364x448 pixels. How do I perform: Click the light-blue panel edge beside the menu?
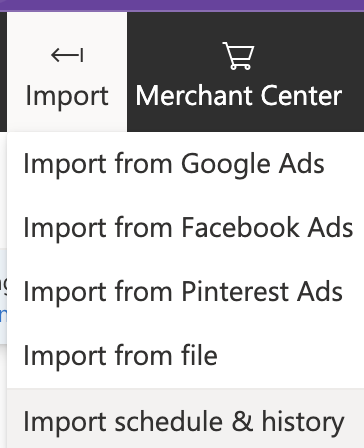click(x=3, y=297)
